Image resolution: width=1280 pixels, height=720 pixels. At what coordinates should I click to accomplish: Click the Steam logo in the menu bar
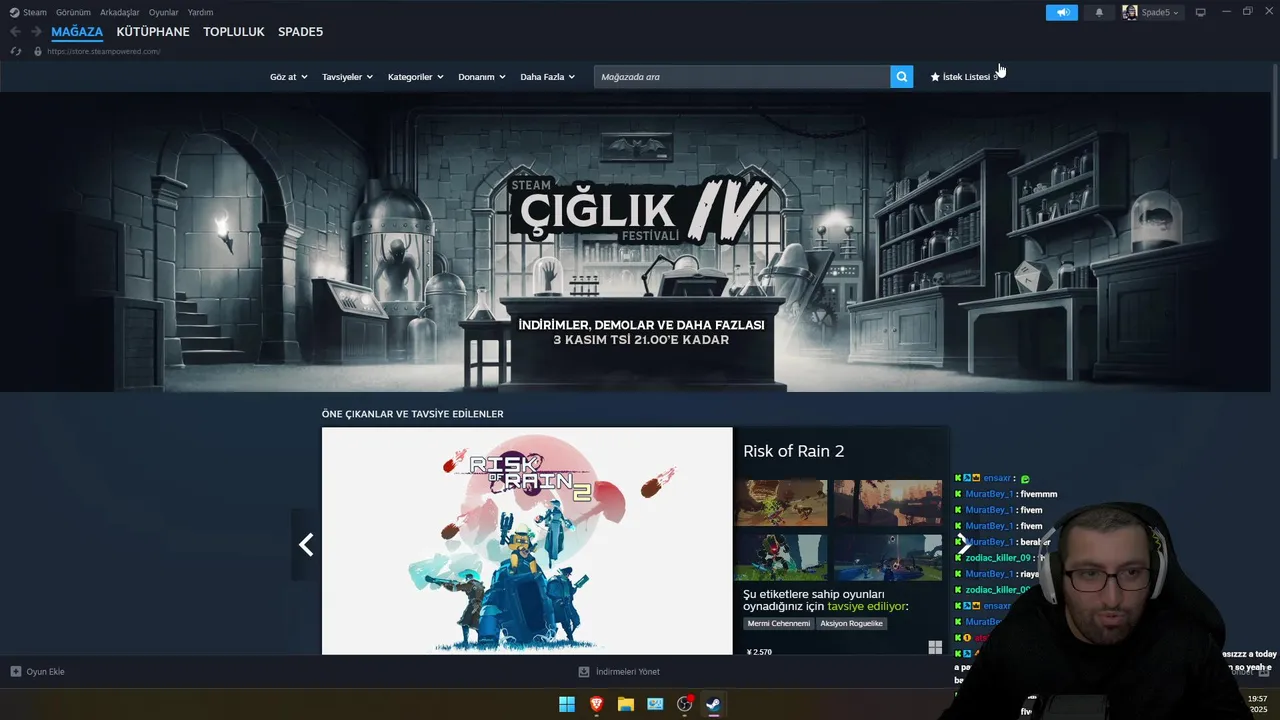14,12
